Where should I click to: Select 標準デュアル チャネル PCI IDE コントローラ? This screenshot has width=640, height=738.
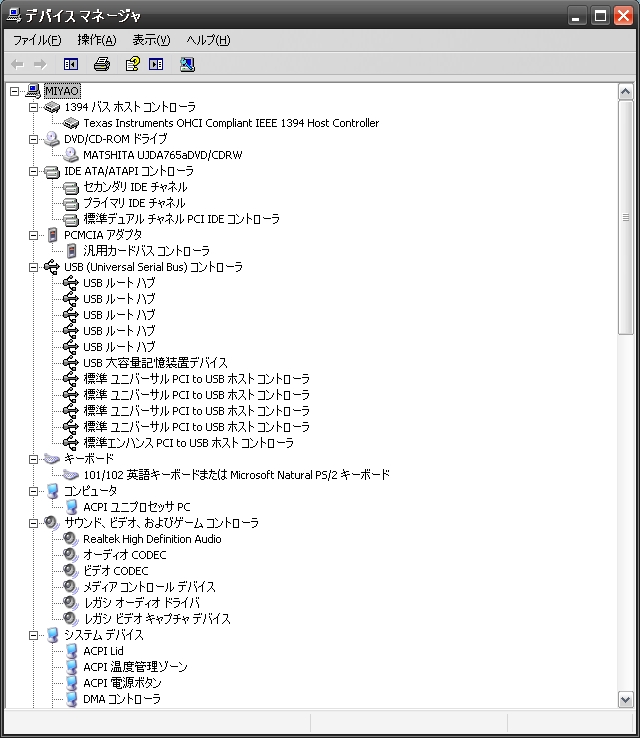(x=181, y=219)
